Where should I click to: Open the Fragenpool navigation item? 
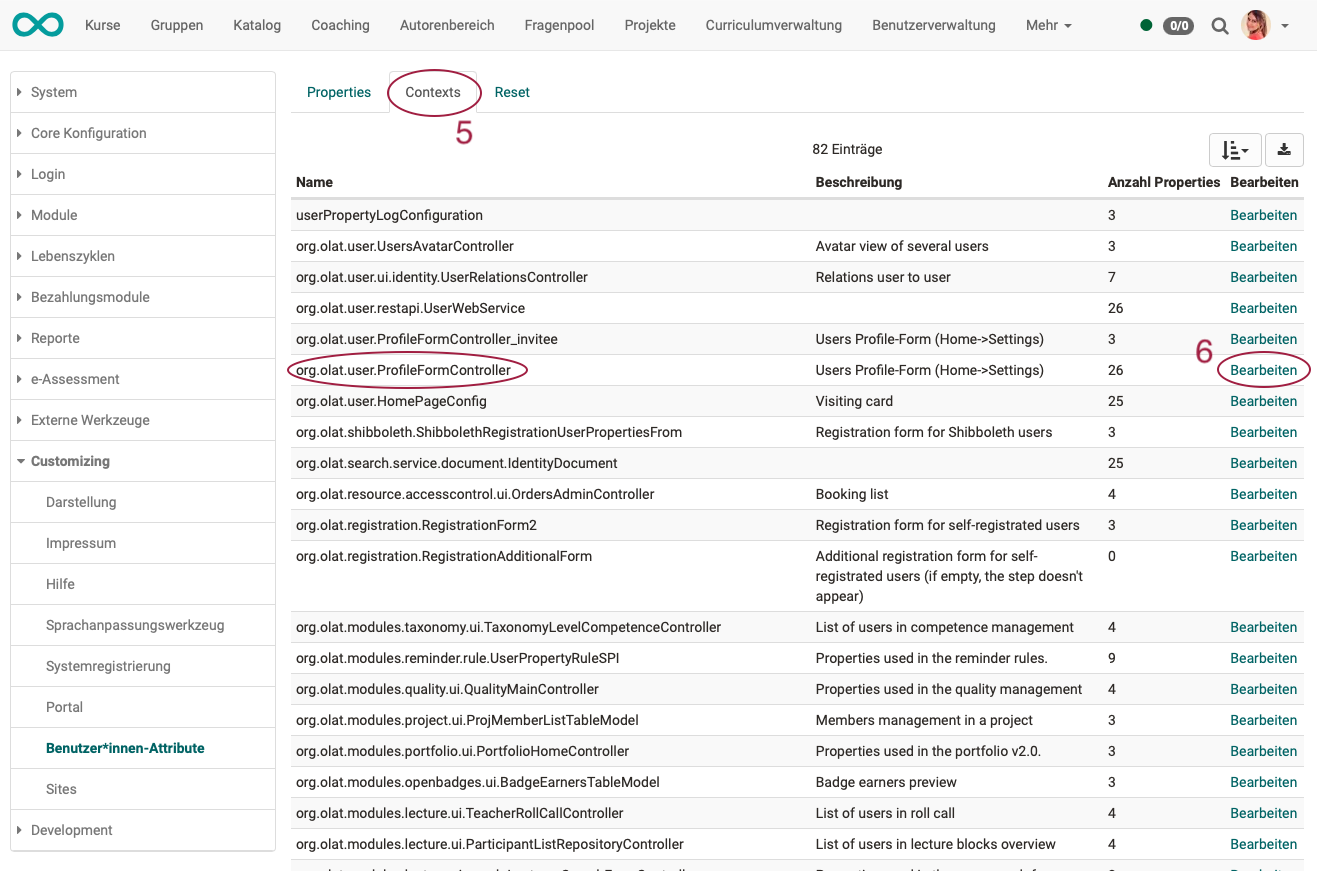[x=559, y=25]
